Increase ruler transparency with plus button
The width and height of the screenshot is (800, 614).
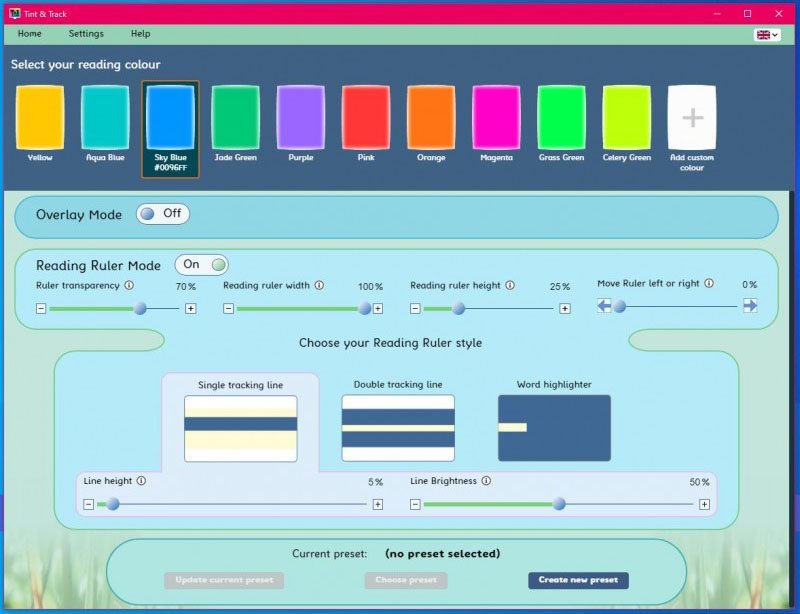[191, 308]
